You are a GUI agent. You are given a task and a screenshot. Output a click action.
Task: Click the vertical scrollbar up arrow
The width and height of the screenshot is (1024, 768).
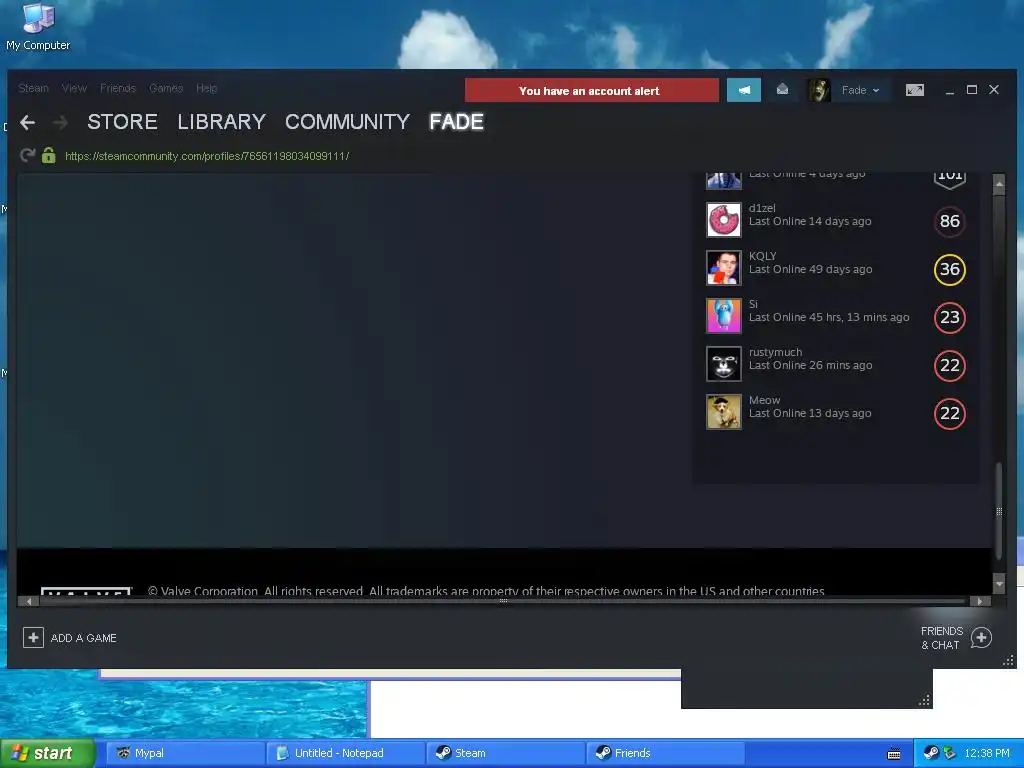tap(999, 185)
